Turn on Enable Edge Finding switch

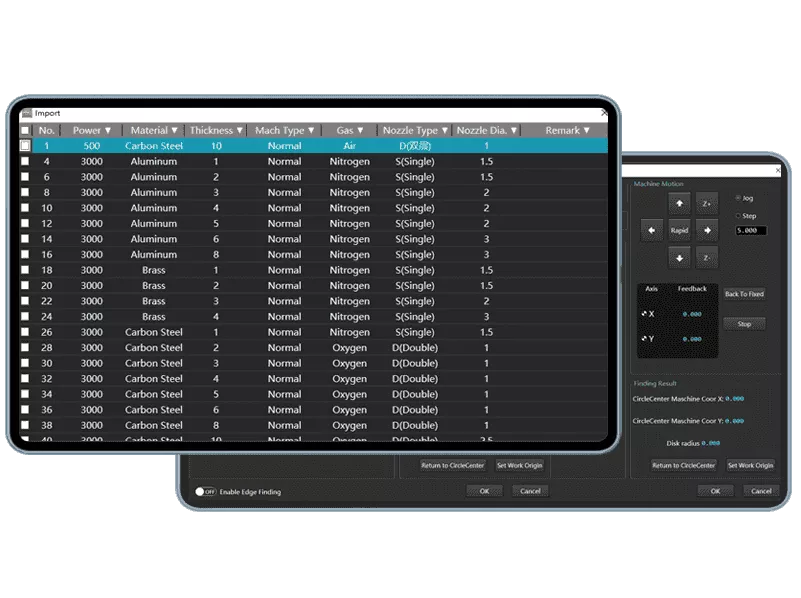click(x=204, y=492)
